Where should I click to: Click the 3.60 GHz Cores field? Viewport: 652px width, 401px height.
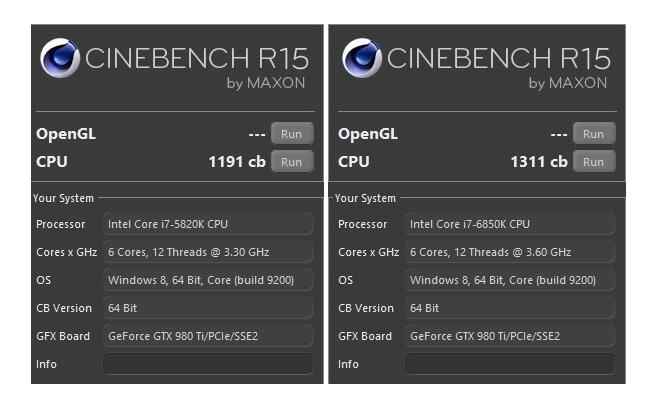510,252
